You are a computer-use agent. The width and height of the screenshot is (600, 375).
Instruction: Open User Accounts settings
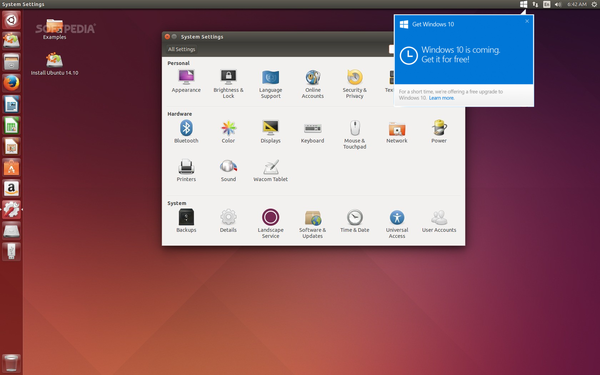tap(439, 221)
